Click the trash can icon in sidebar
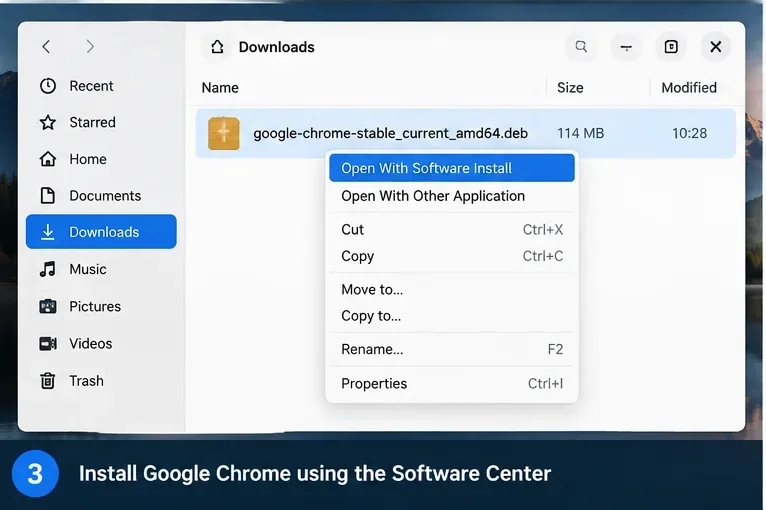This screenshot has width=766, height=510. point(48,381)
